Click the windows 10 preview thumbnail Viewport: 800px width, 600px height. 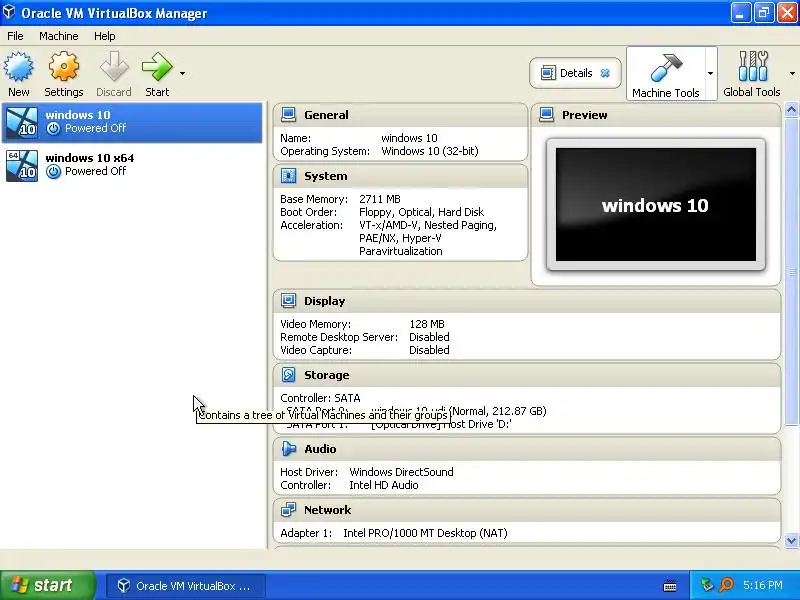pyautogui.click(x=656, y=205)
